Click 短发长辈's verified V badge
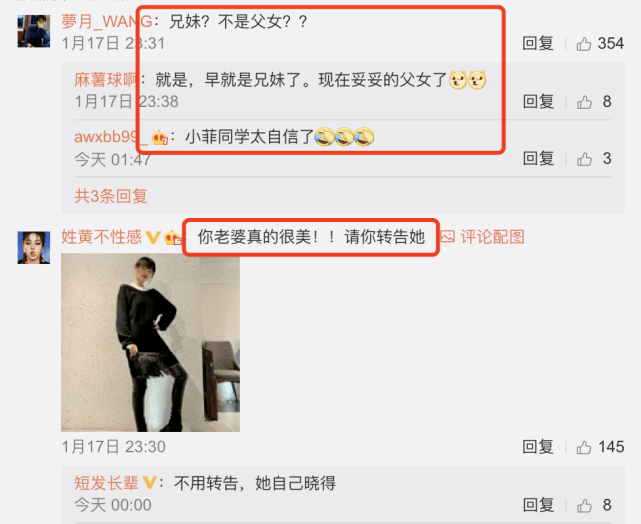Image resolution: width=641 pixels, height=524 pixels. point(149,483)
